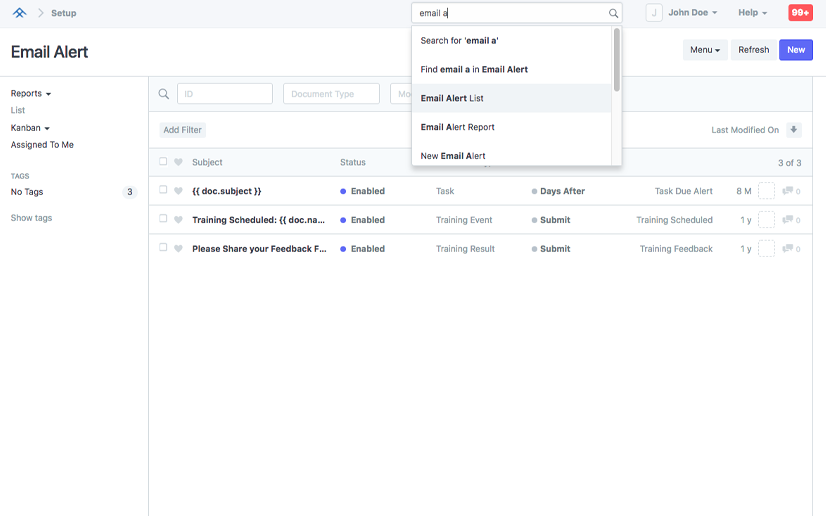This screenshot has height=516, width=826.
Task: Click the list filter search icon
Action: pos(164,94)
